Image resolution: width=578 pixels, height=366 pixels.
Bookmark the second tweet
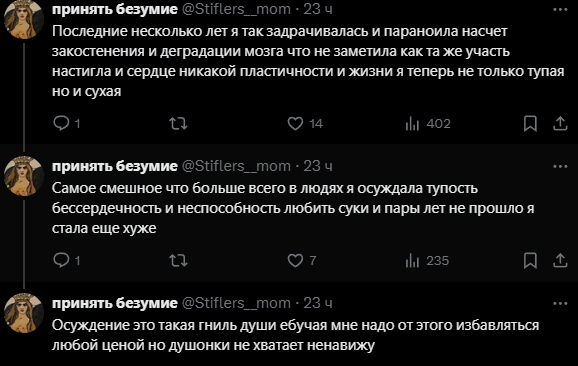coord(530,261)
